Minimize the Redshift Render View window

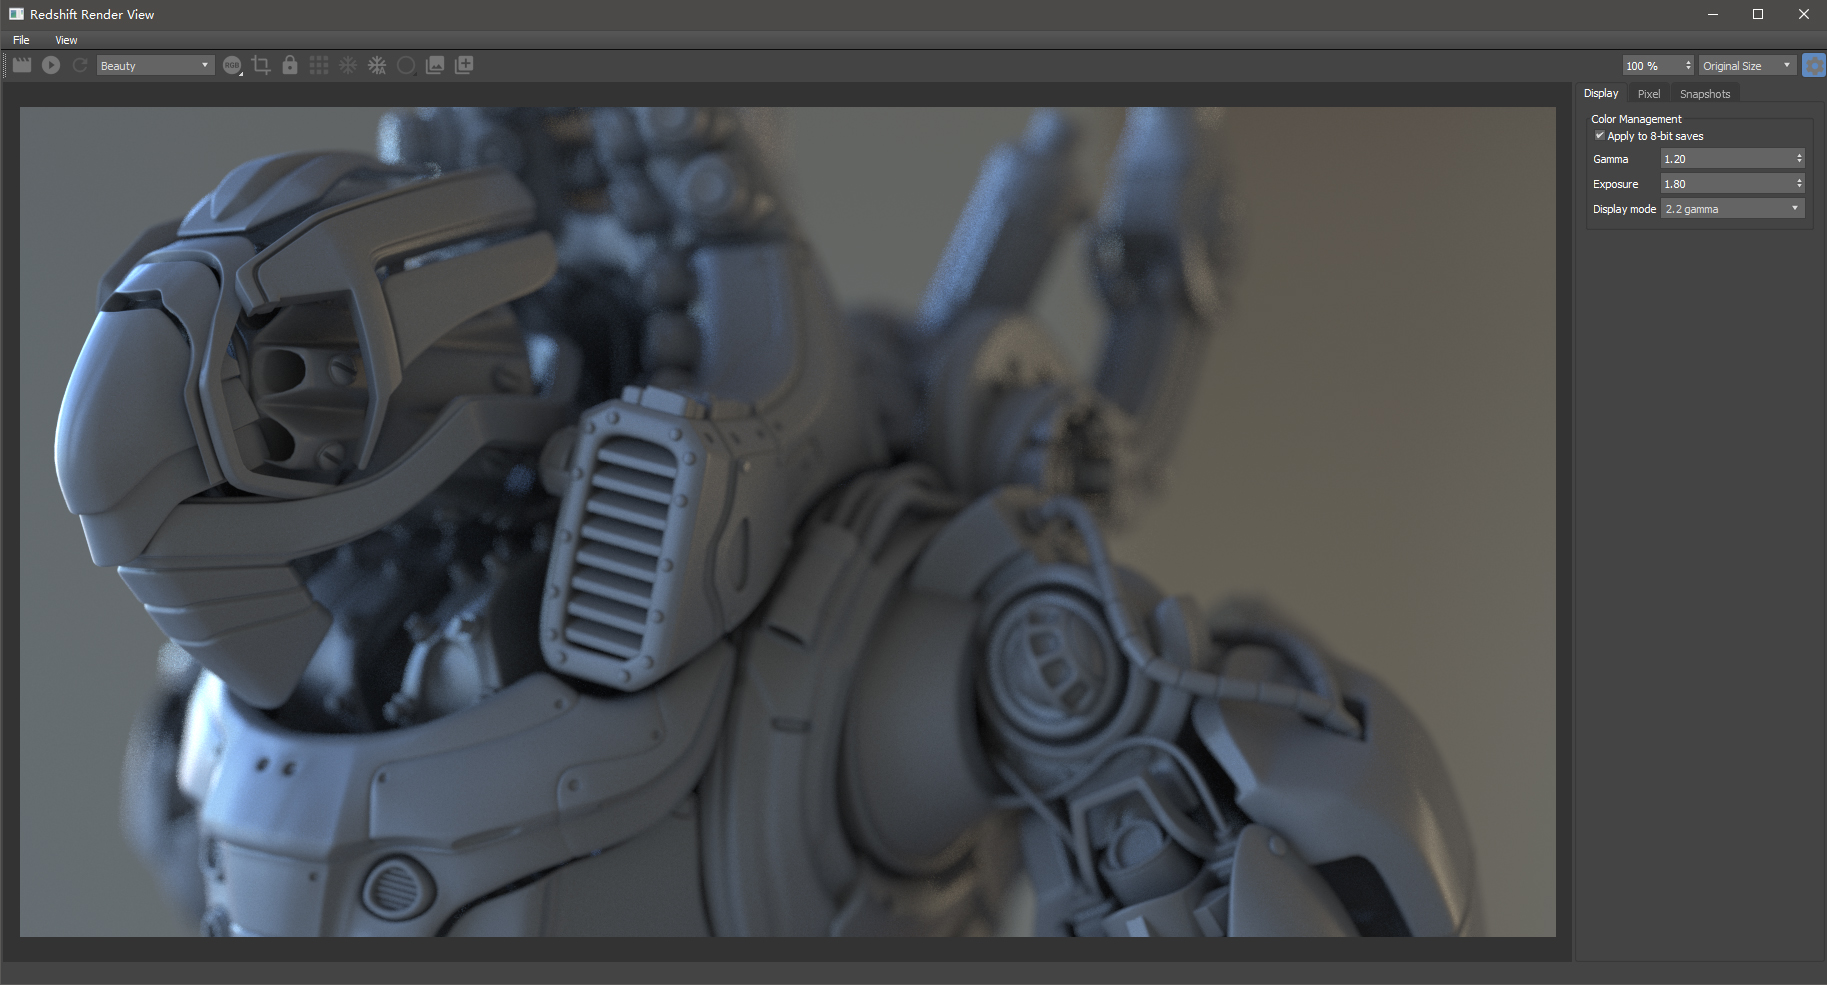(x=1713, y=14)
